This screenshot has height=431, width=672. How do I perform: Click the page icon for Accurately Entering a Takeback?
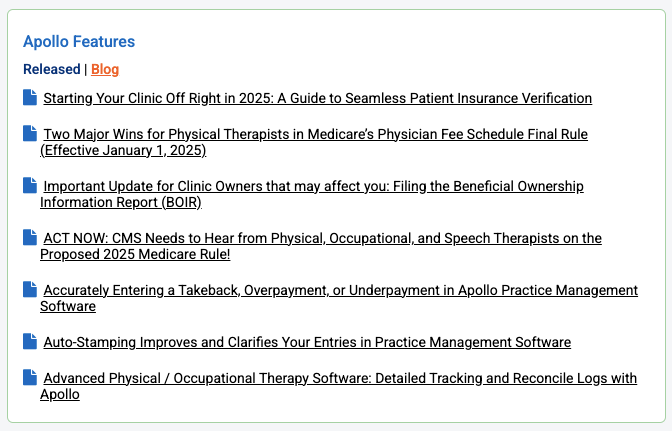29,290
